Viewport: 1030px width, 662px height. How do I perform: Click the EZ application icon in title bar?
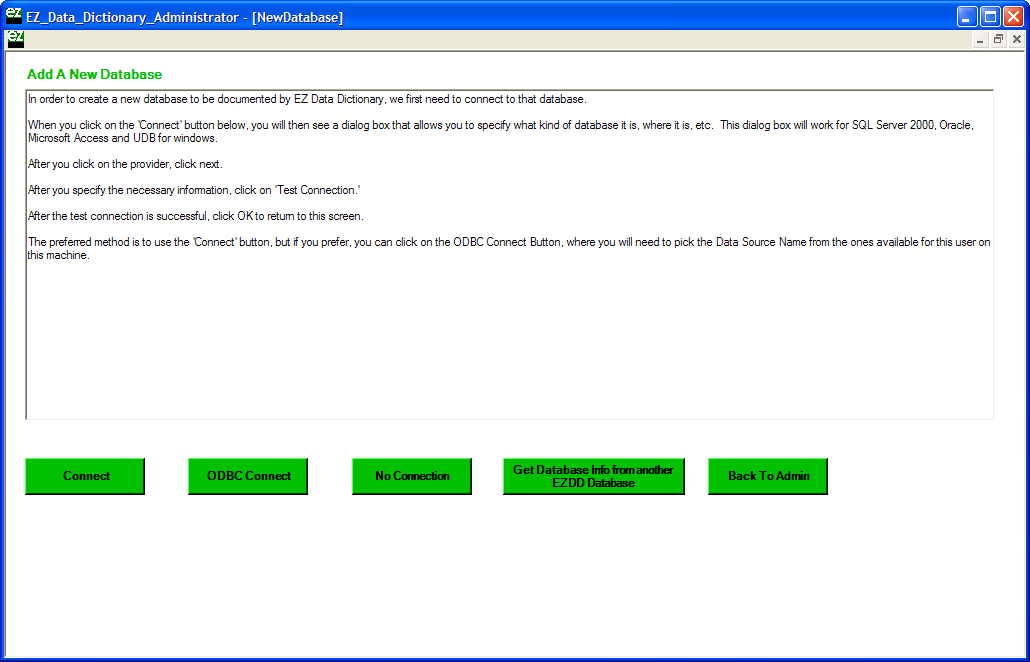tap(14, 16)
